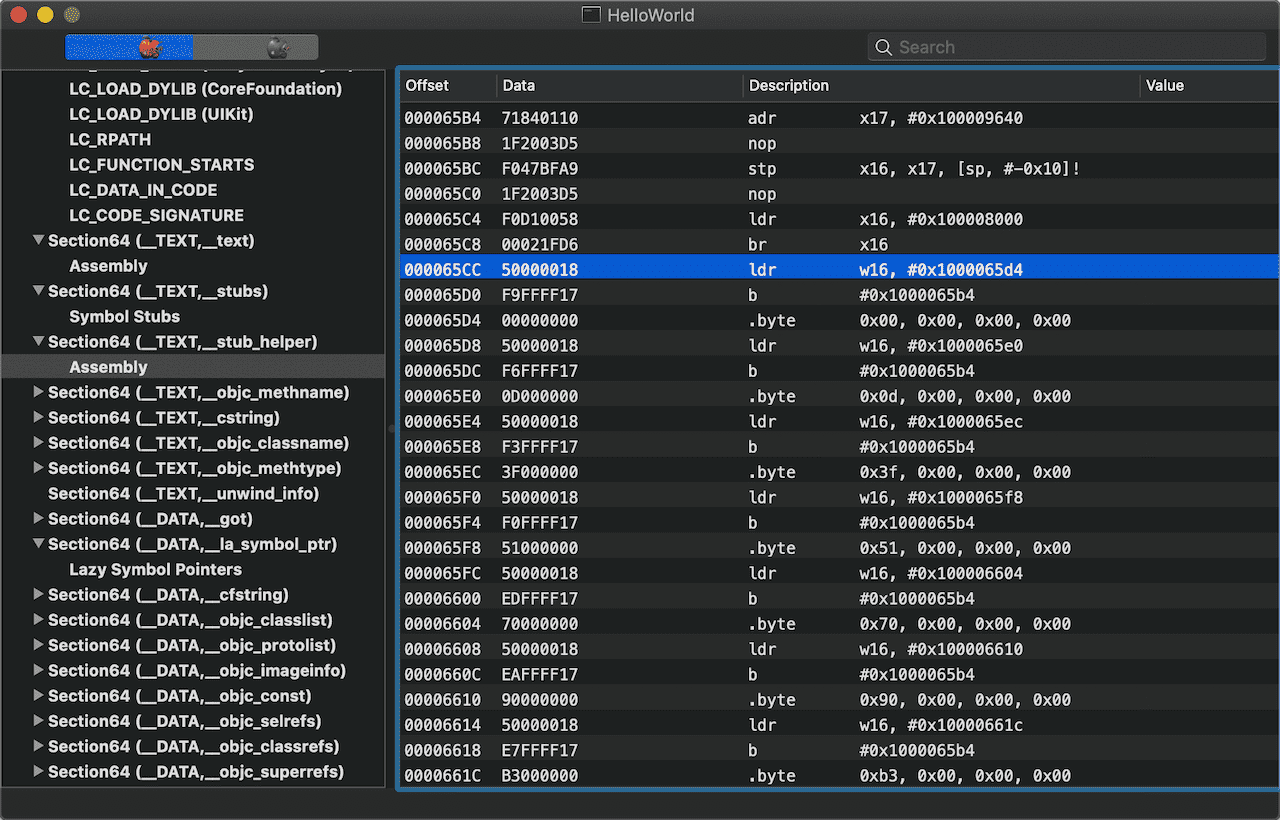The image size is (1280, 820).
Task: Expand Section64 (__DATA,__objc_const) node
Action: (39, 695)
